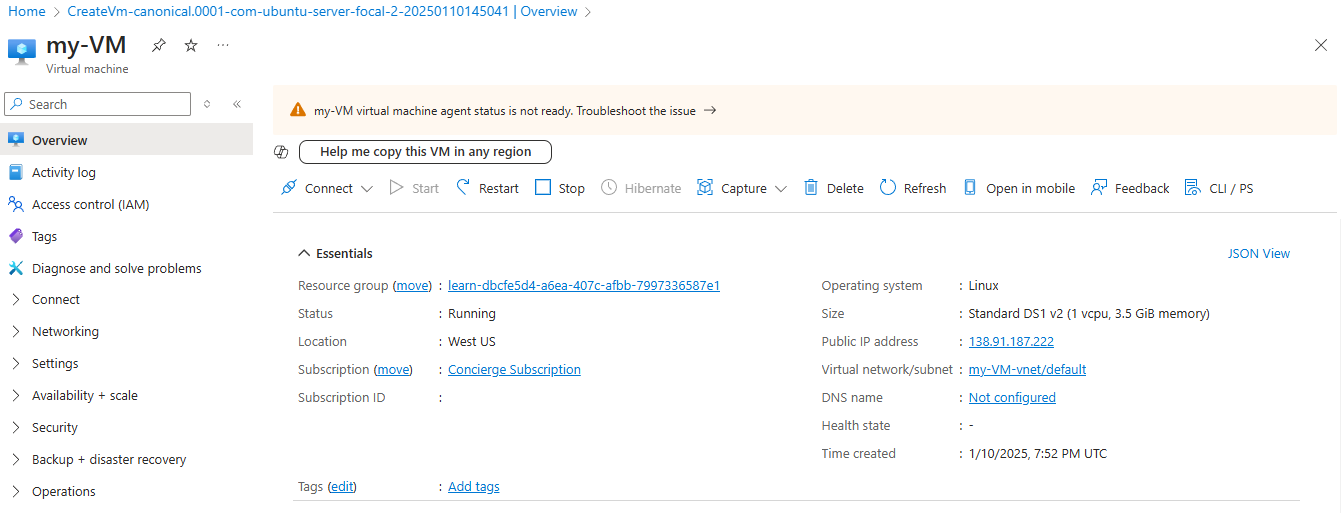Click the Start toolbar button
The image size is (1341, 513).
point(414,188)
